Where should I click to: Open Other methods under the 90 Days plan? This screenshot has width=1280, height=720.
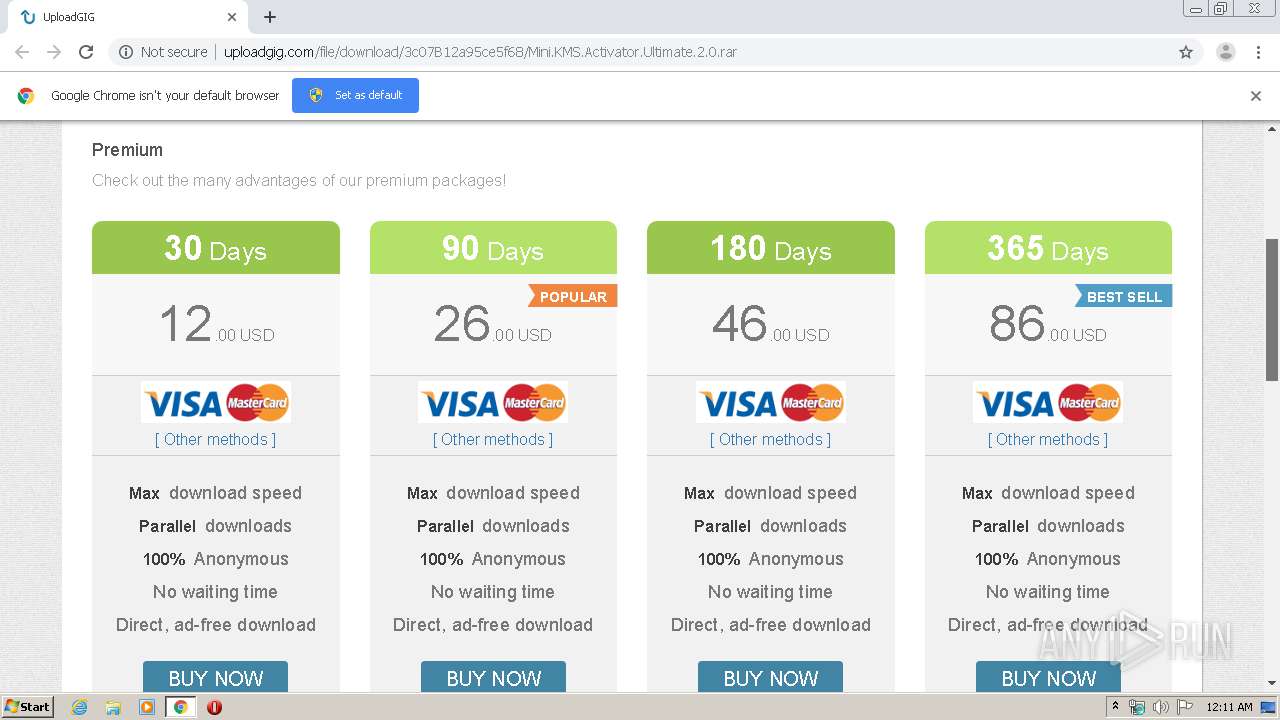pyautogui.click(x=493, y=439)
